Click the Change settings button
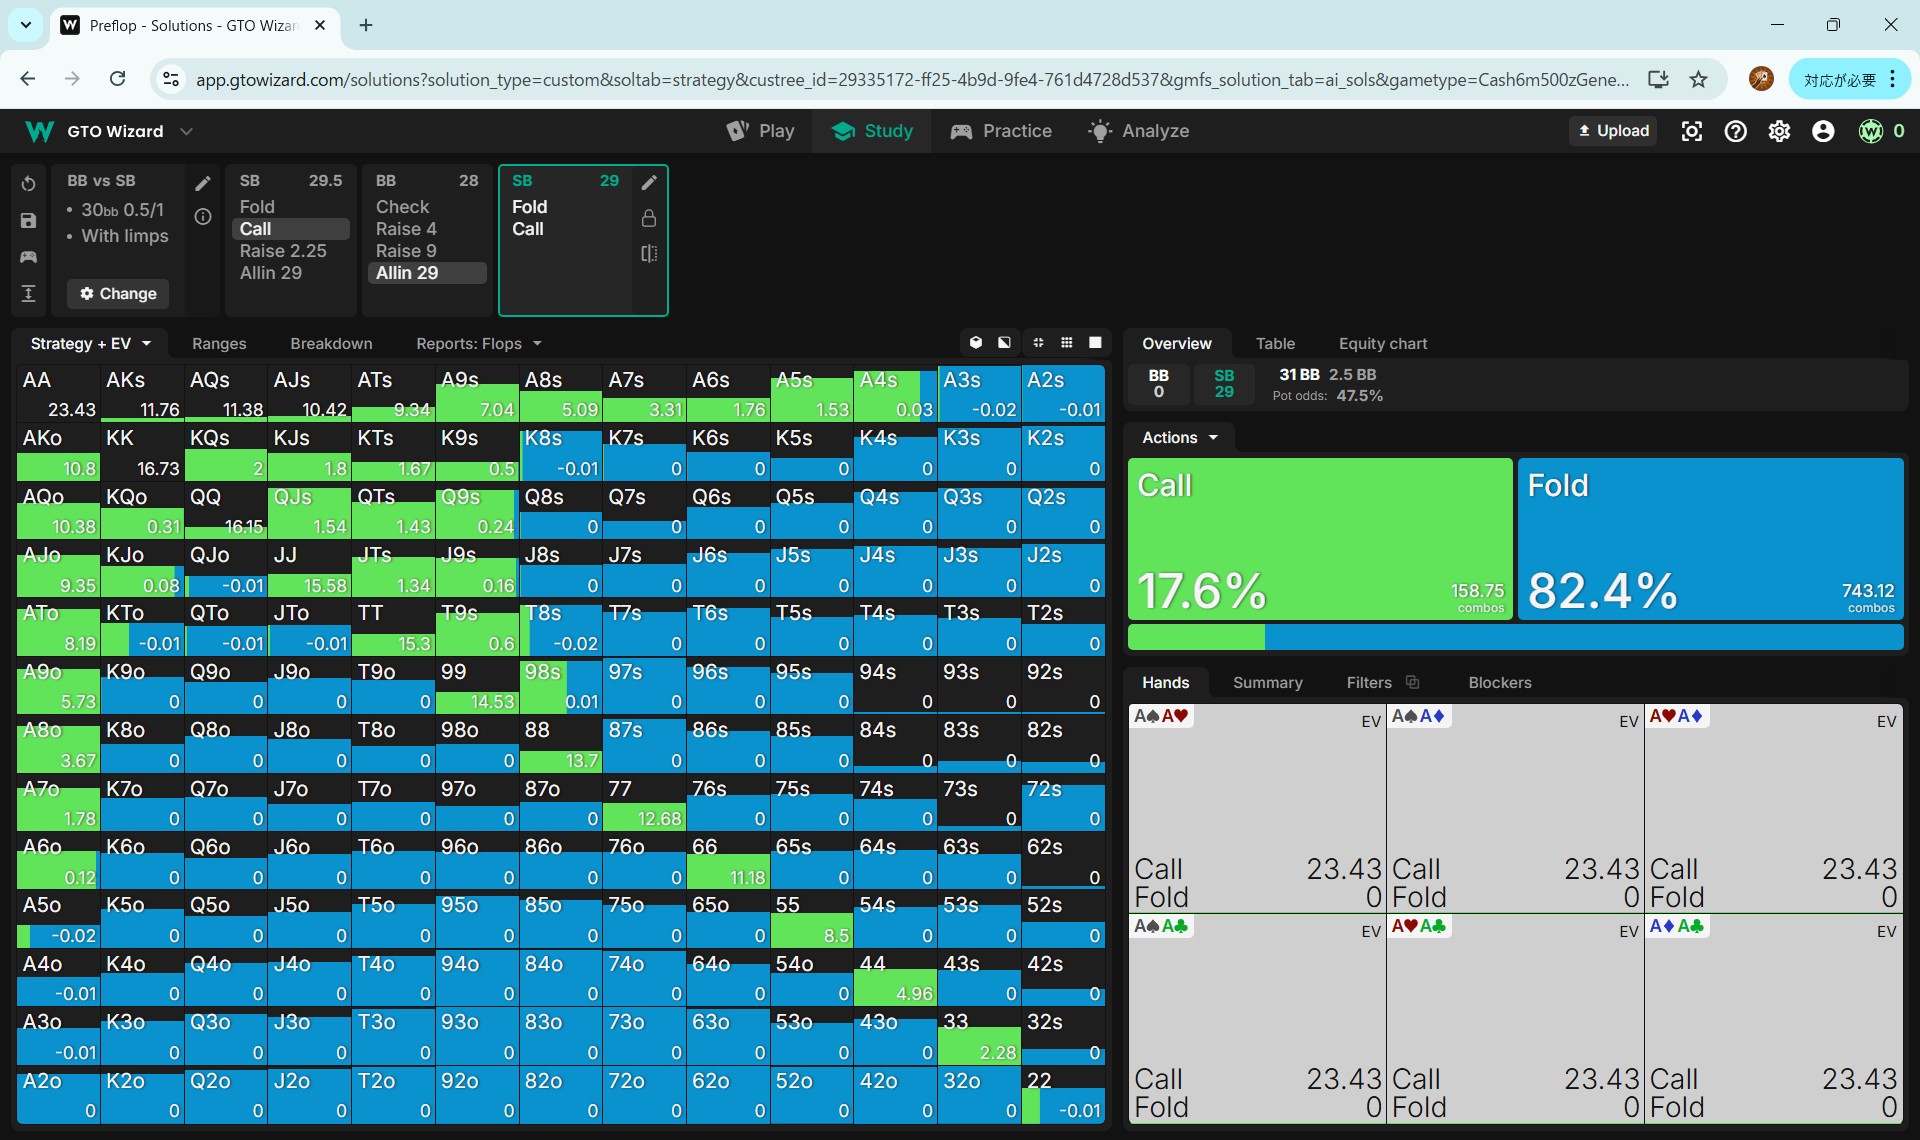The width and height of the screenshot is (1920, 1140). click(x=118, y=294)
